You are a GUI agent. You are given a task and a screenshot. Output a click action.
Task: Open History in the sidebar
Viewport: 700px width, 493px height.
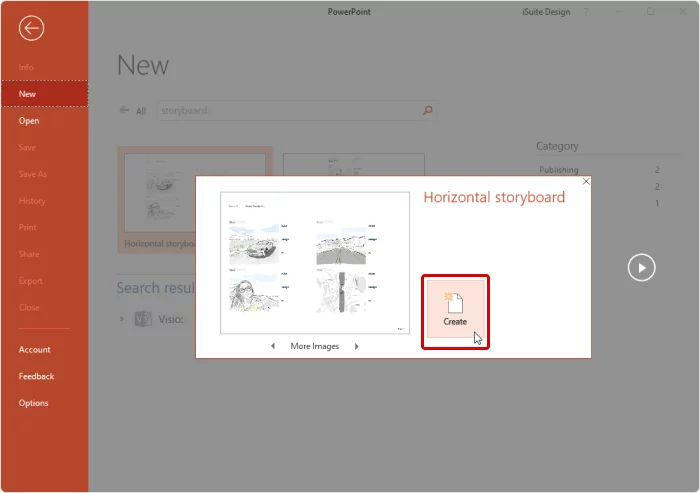tap(32, 201)
